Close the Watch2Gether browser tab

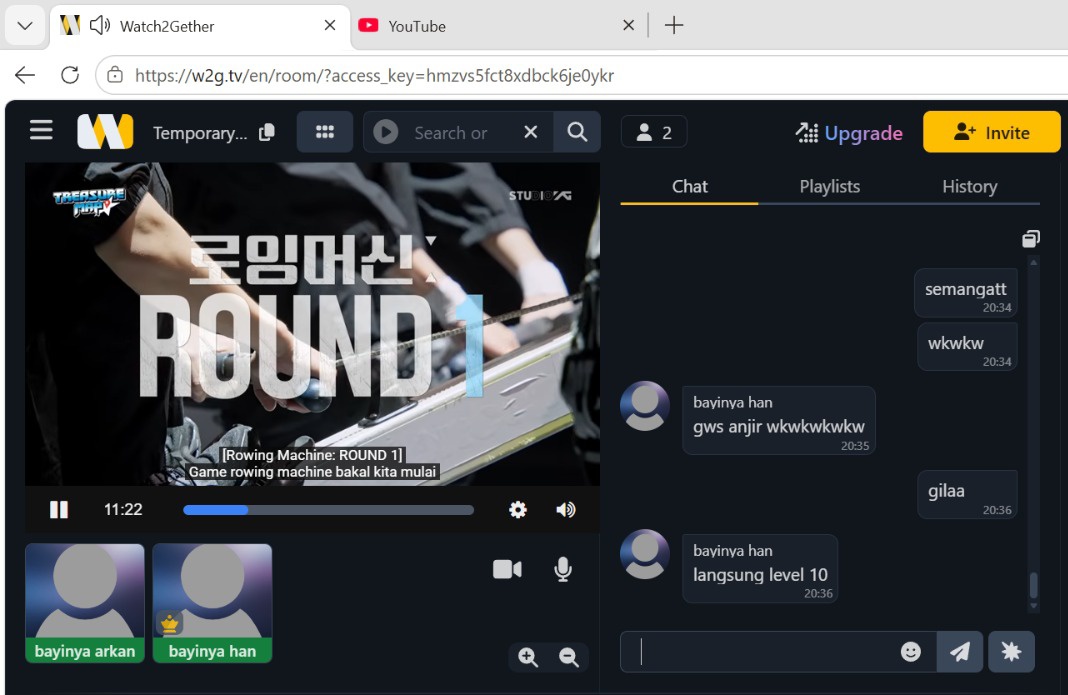tap(330, 25)
